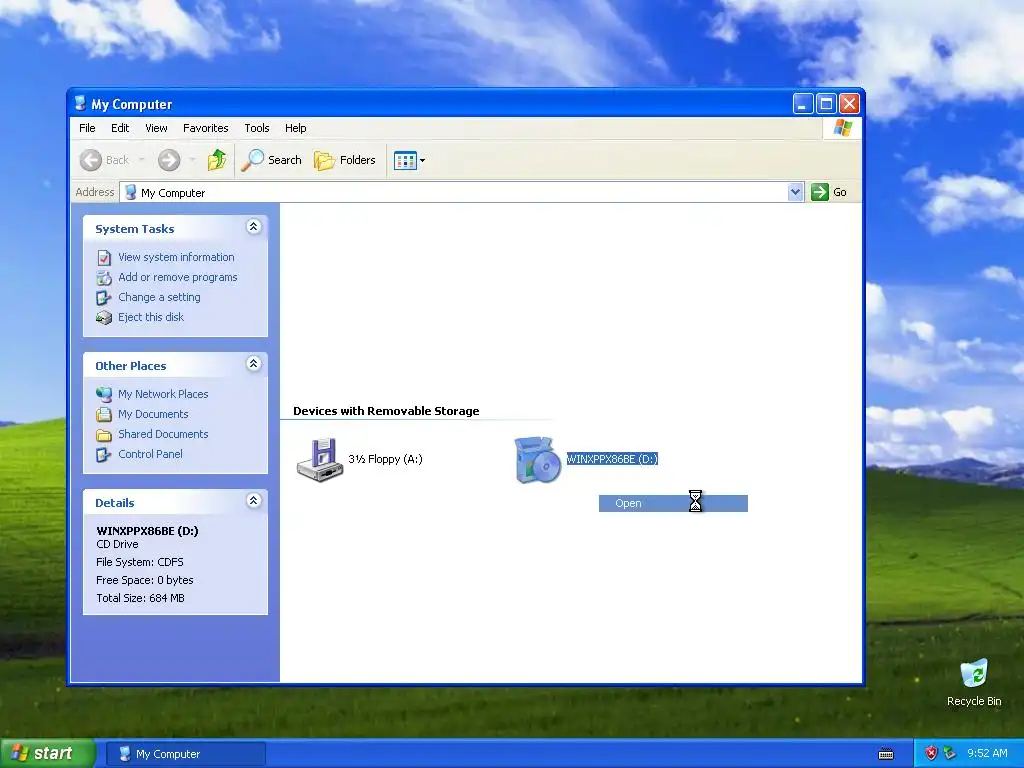
Task: Click the Shared Documents folder icon
Action: pos(104,435)
